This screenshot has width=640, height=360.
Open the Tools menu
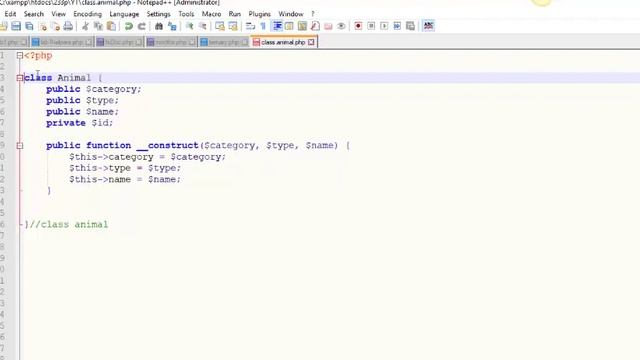pos(186,14)
